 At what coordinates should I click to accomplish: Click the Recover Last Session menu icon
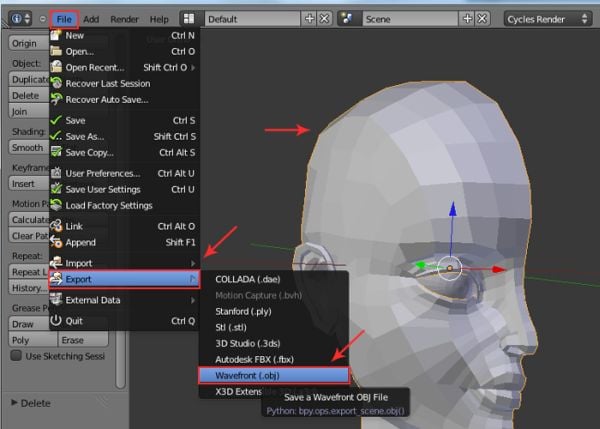coord(56,83)
